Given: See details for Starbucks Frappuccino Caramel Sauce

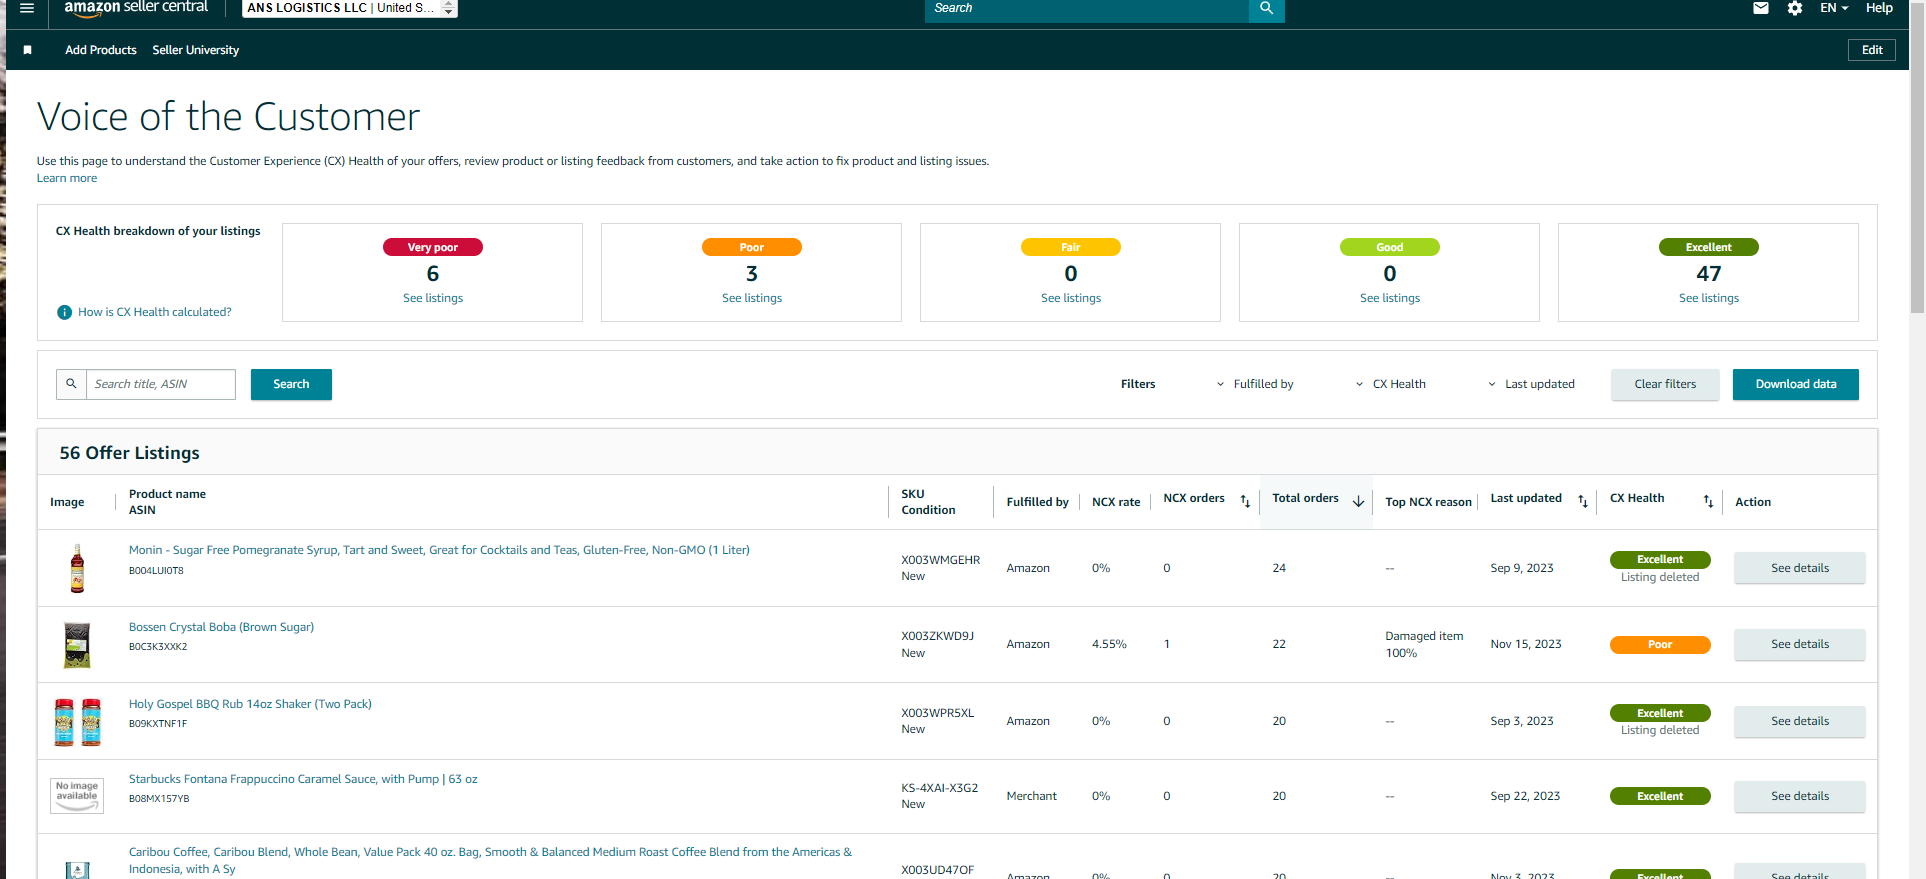Looking at the screenshot, I should tap(1800, 796).
